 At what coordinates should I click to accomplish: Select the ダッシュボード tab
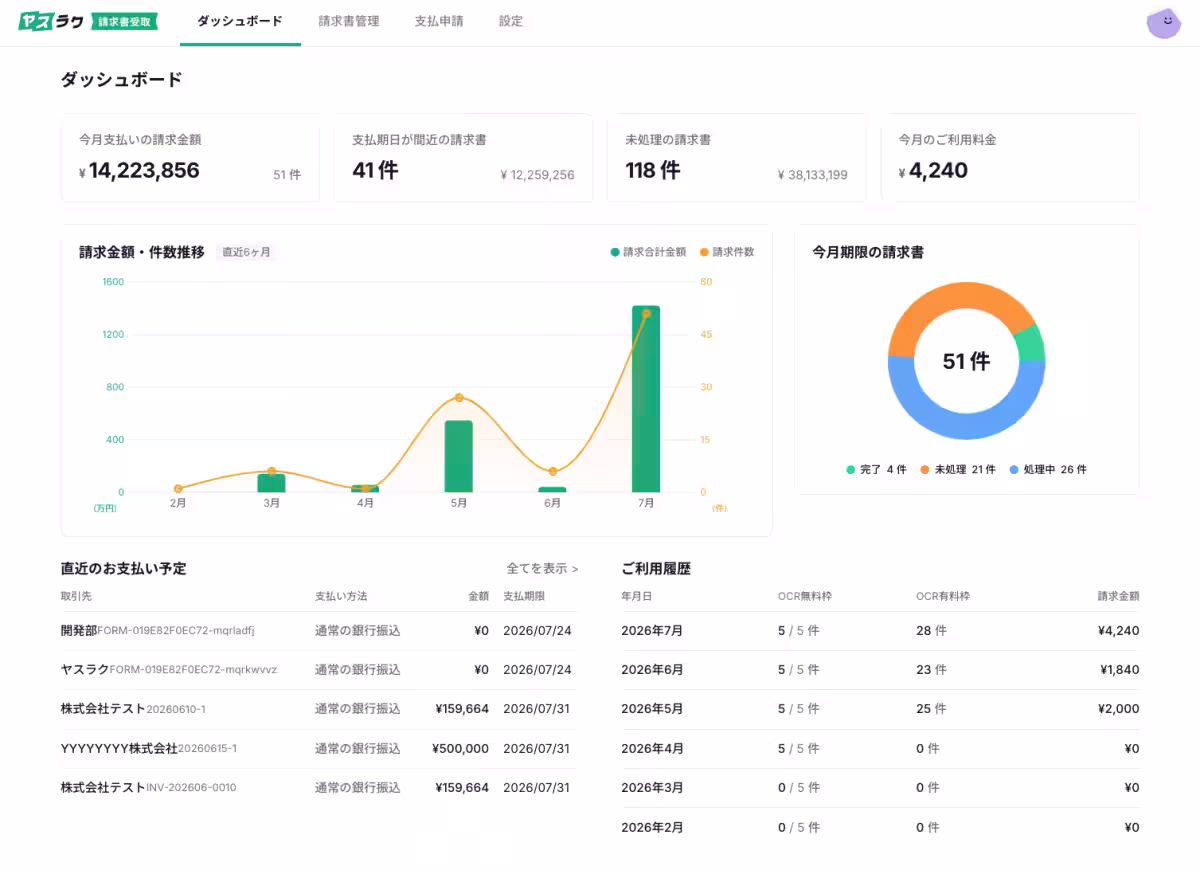pyautogui.click(x=240, y=21)
